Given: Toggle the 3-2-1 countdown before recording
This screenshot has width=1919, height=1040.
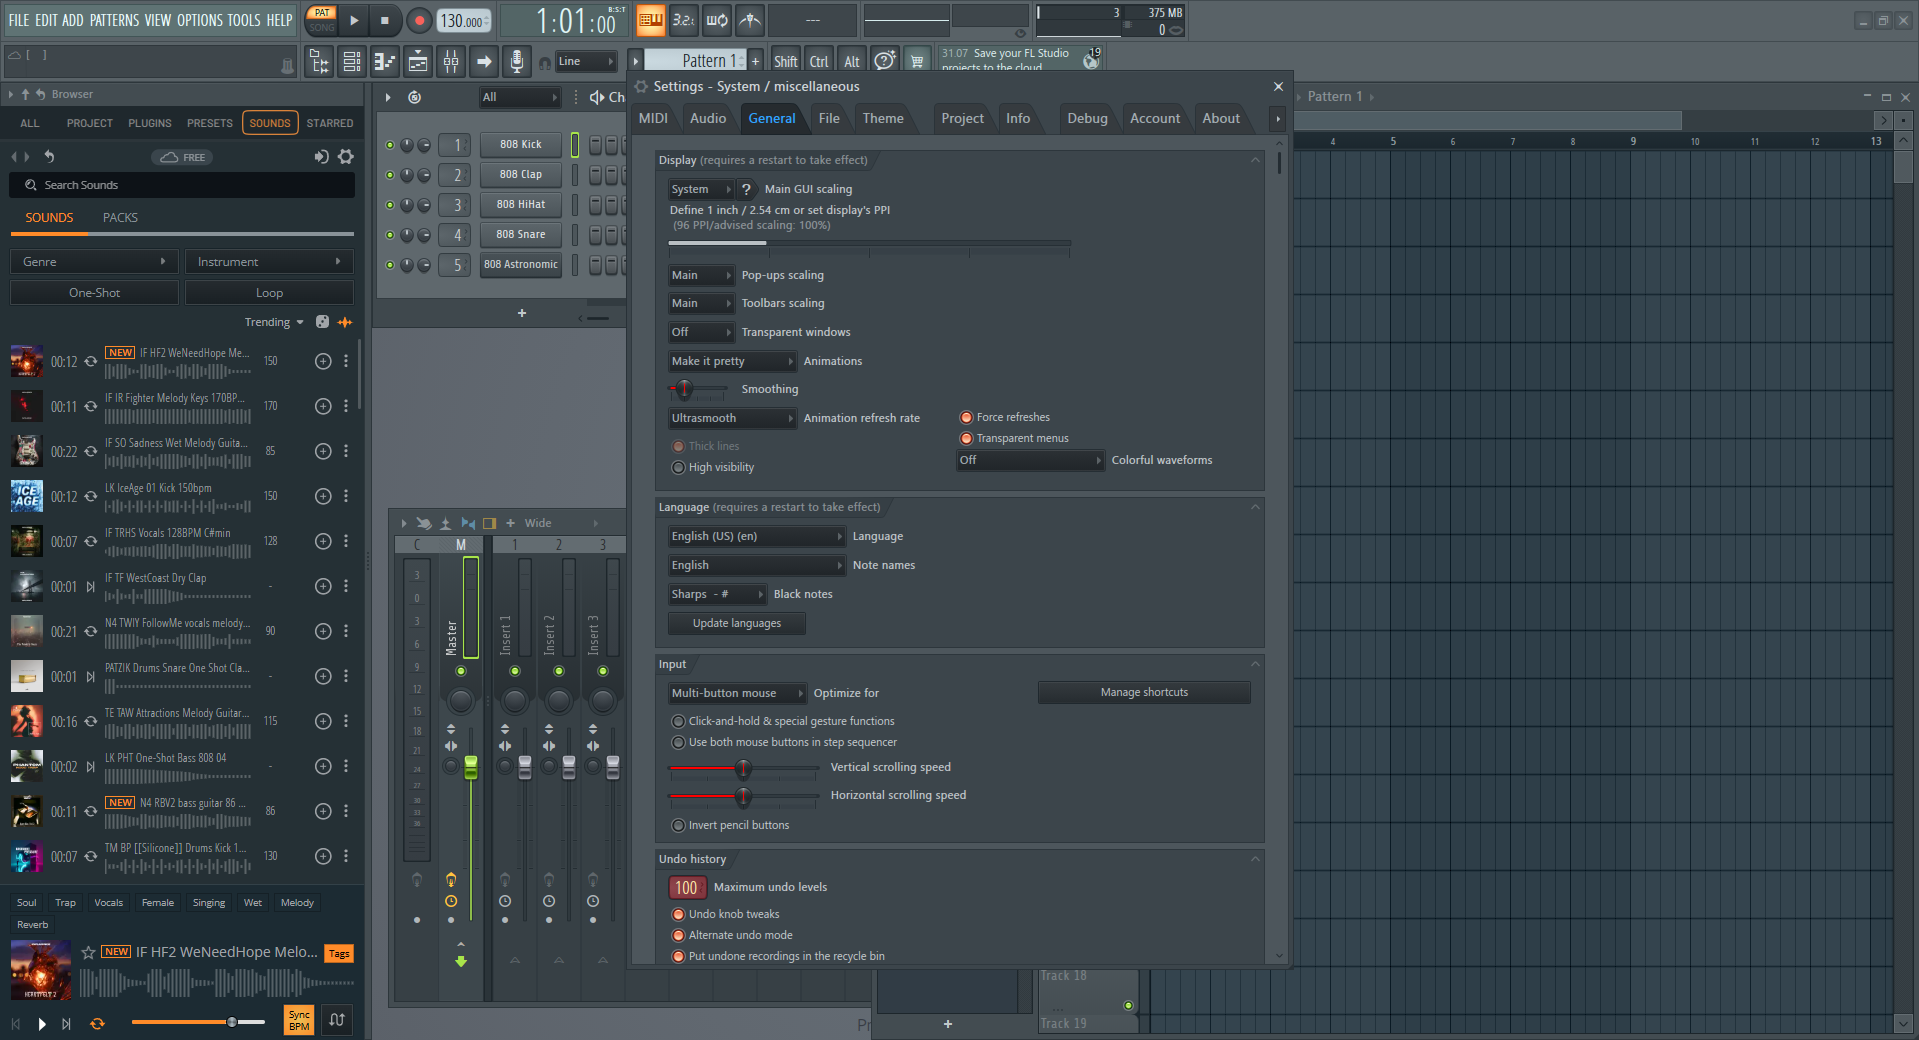Looking at the screenshot, I should click(684, 20).
